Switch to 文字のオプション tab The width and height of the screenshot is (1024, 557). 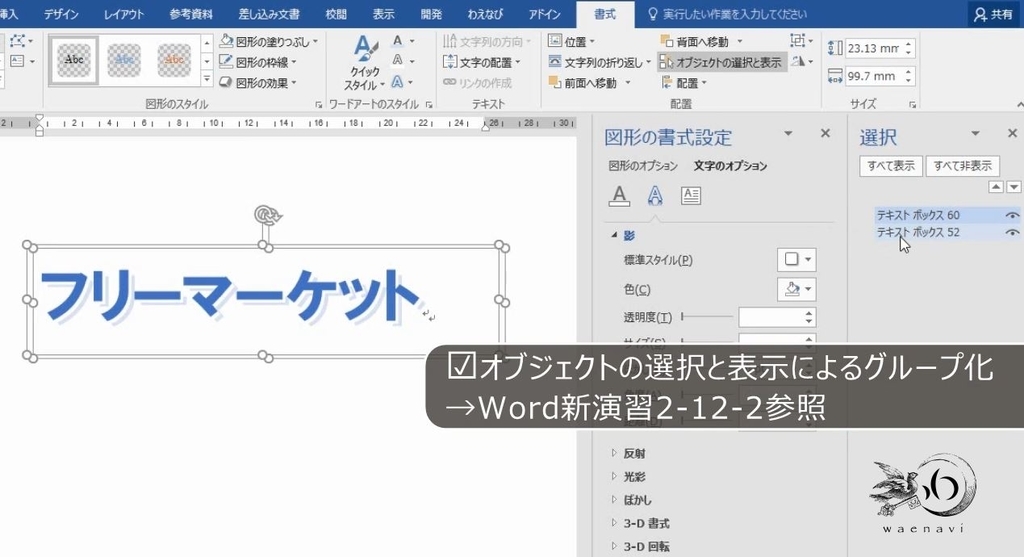(x=731, y=166)
